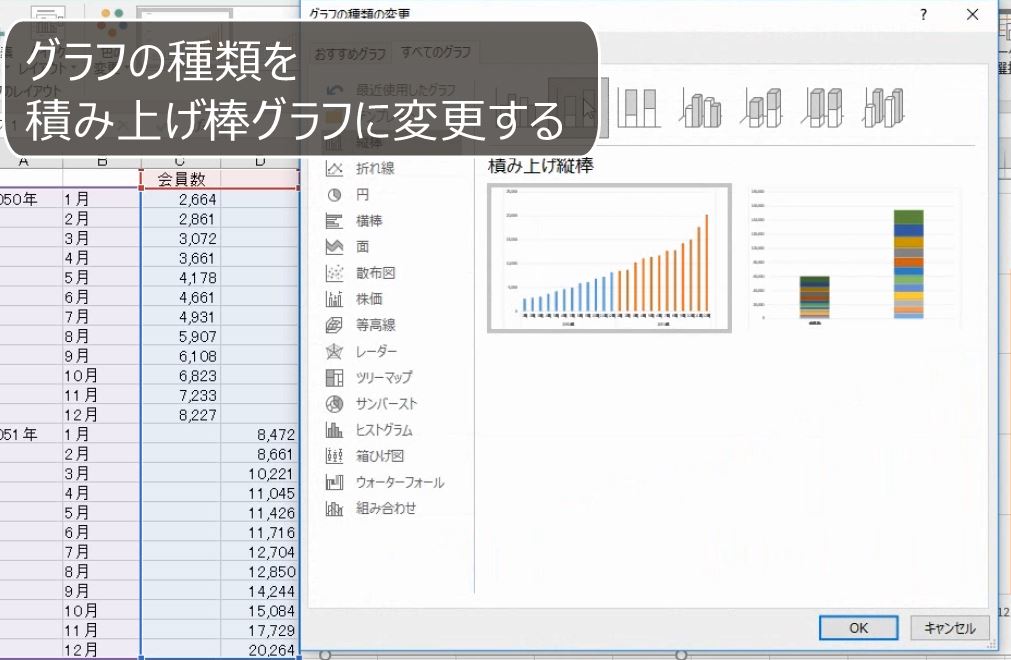Screen dimensions: 1011x660
Task: Select cell with value 11,426
Action: tap(260, 513)
